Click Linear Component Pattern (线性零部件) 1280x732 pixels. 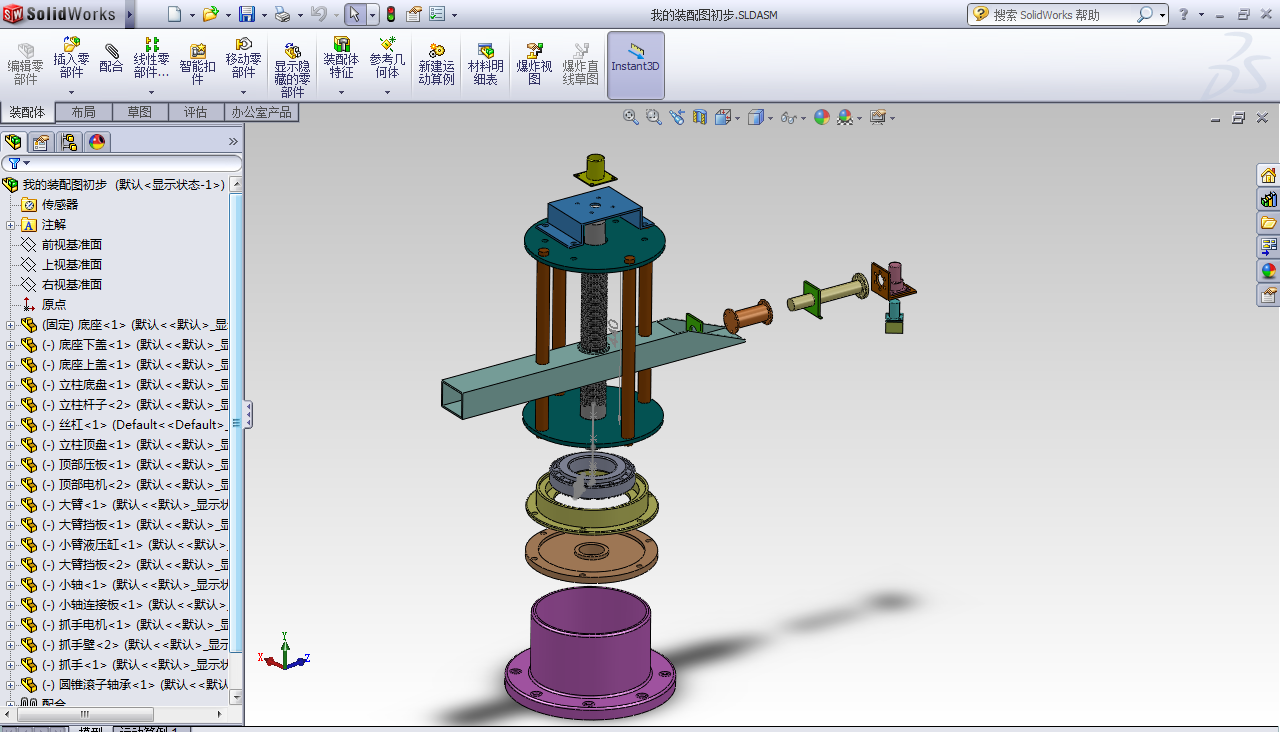pyautogui.click(x=151, y=59)
